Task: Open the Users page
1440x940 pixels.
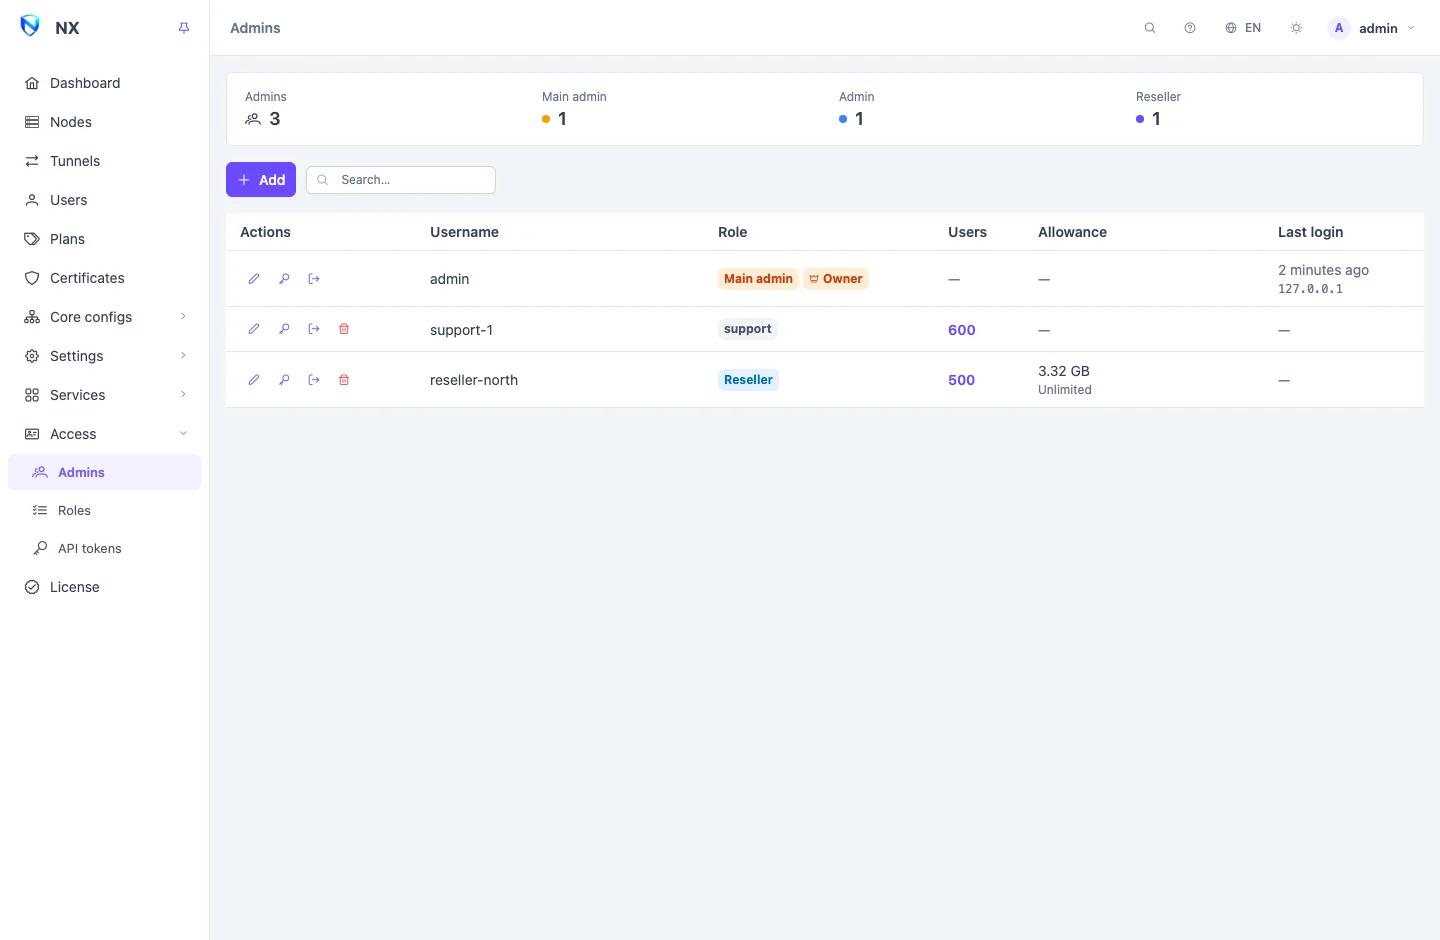Action: tap(105, 200)
